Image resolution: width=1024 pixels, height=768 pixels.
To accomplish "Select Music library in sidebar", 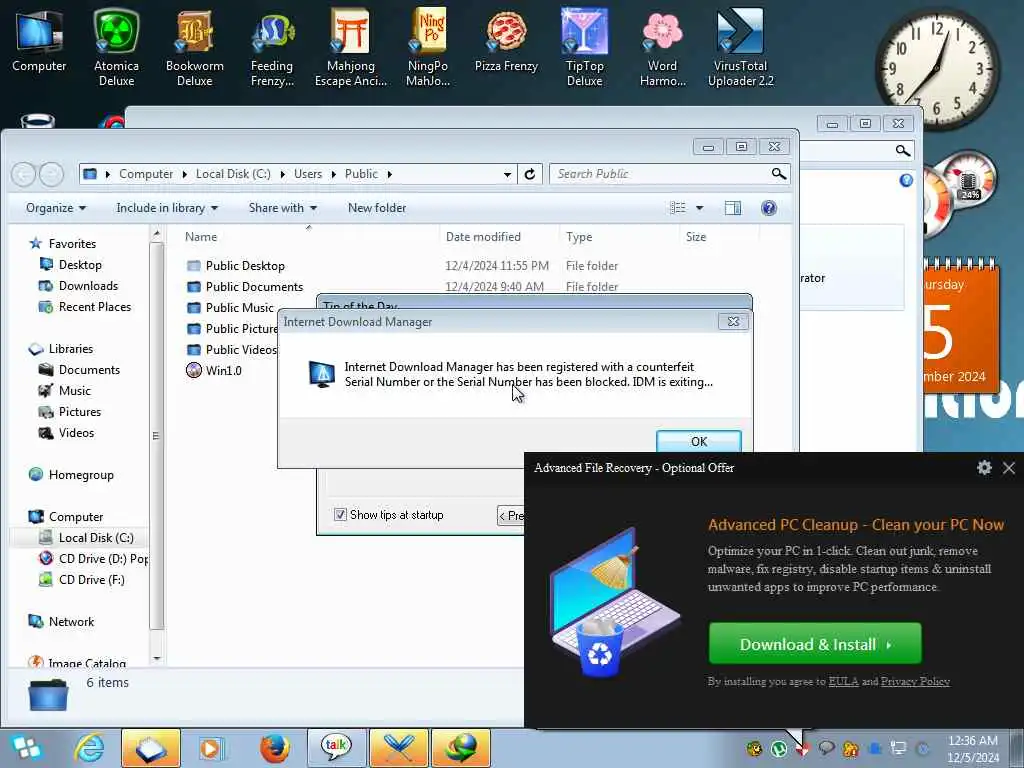I will click(74, 391).
